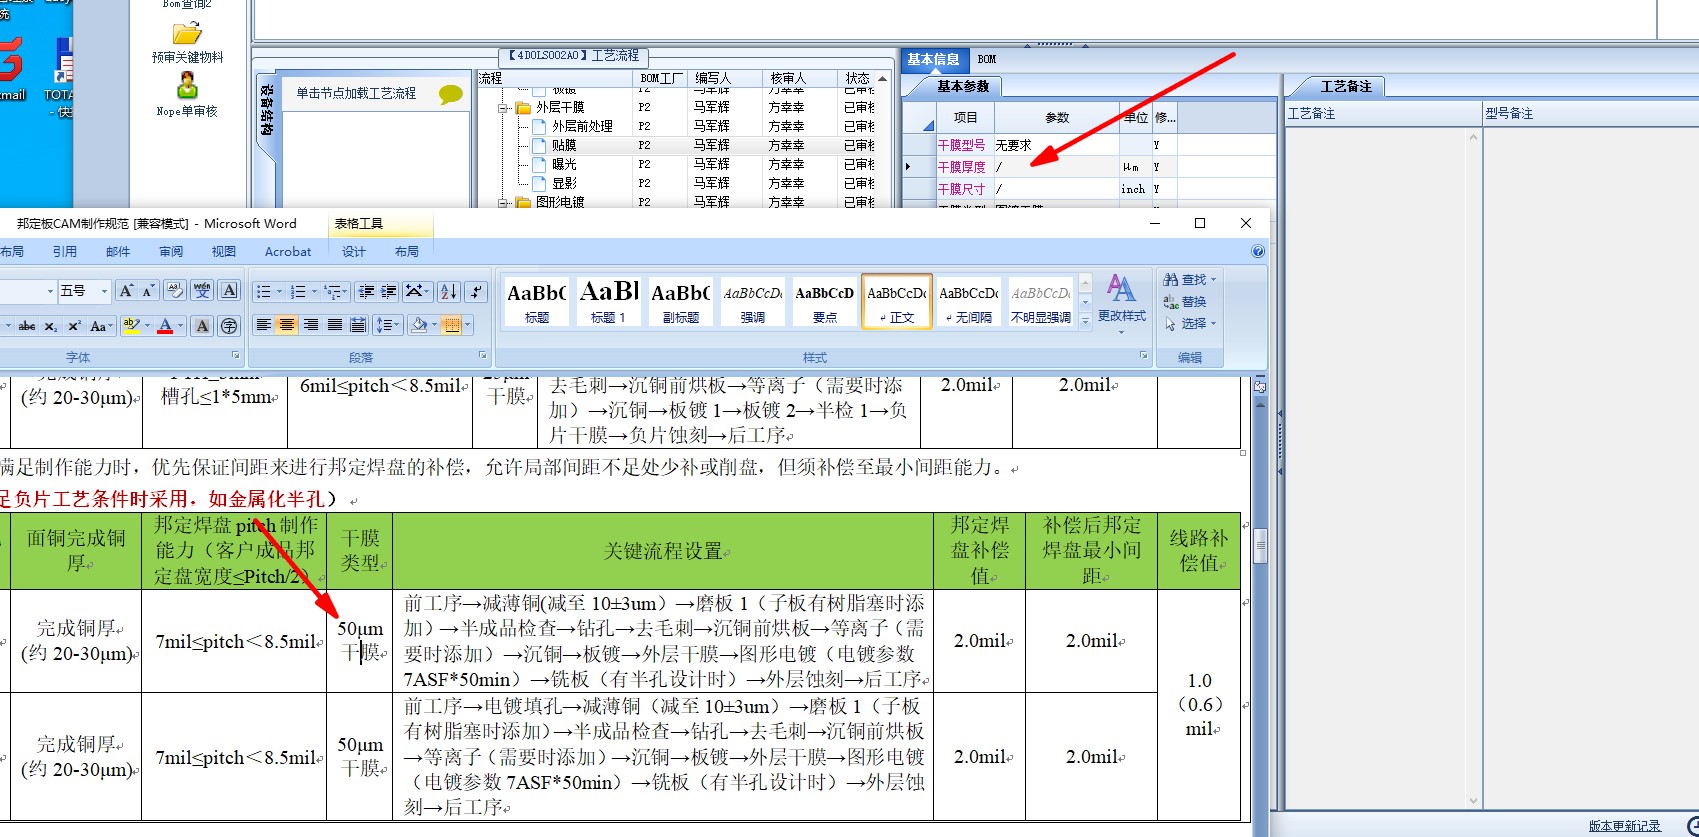1699x837 pixels.
Task: Apply 副标题 style
Action: coord(680,301)
